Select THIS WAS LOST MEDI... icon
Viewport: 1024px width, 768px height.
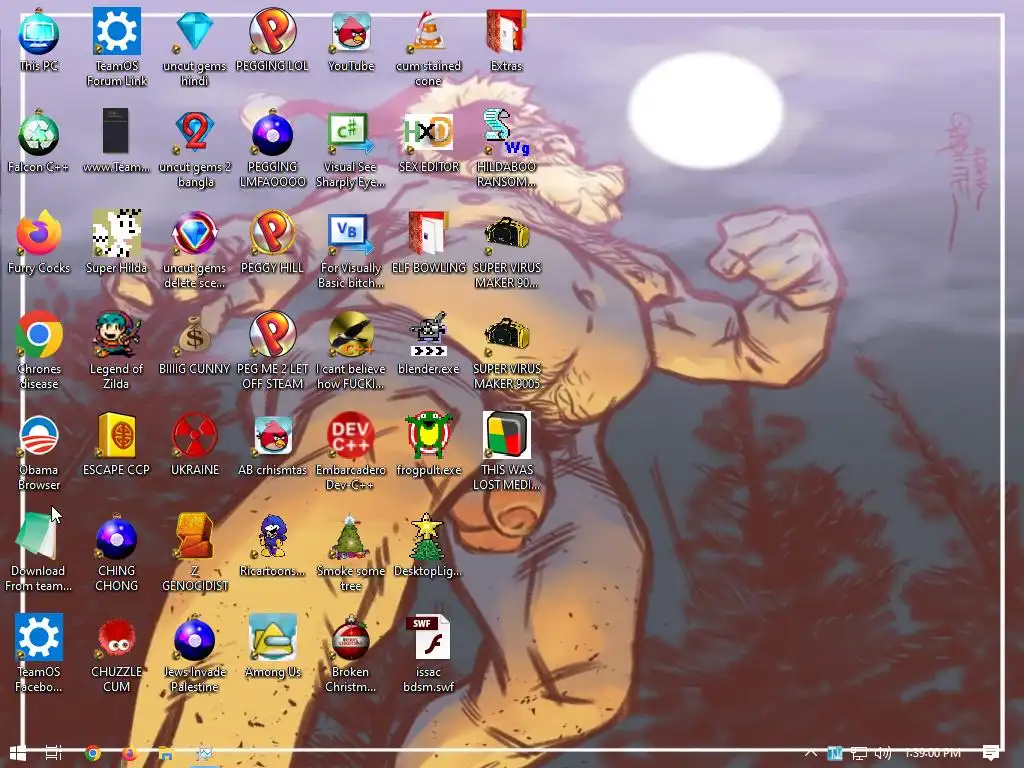pyautogui.click(x=506, y=451)
